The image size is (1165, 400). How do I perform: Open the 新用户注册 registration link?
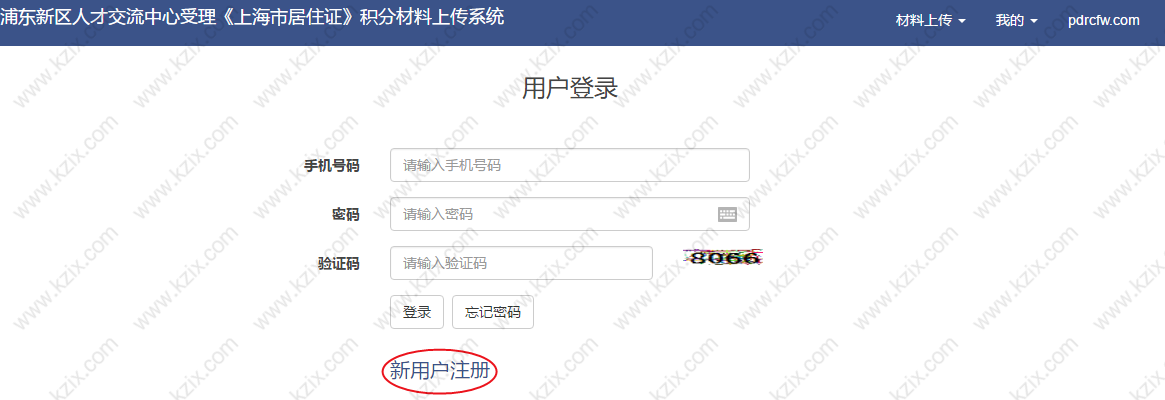pos(440,370)
